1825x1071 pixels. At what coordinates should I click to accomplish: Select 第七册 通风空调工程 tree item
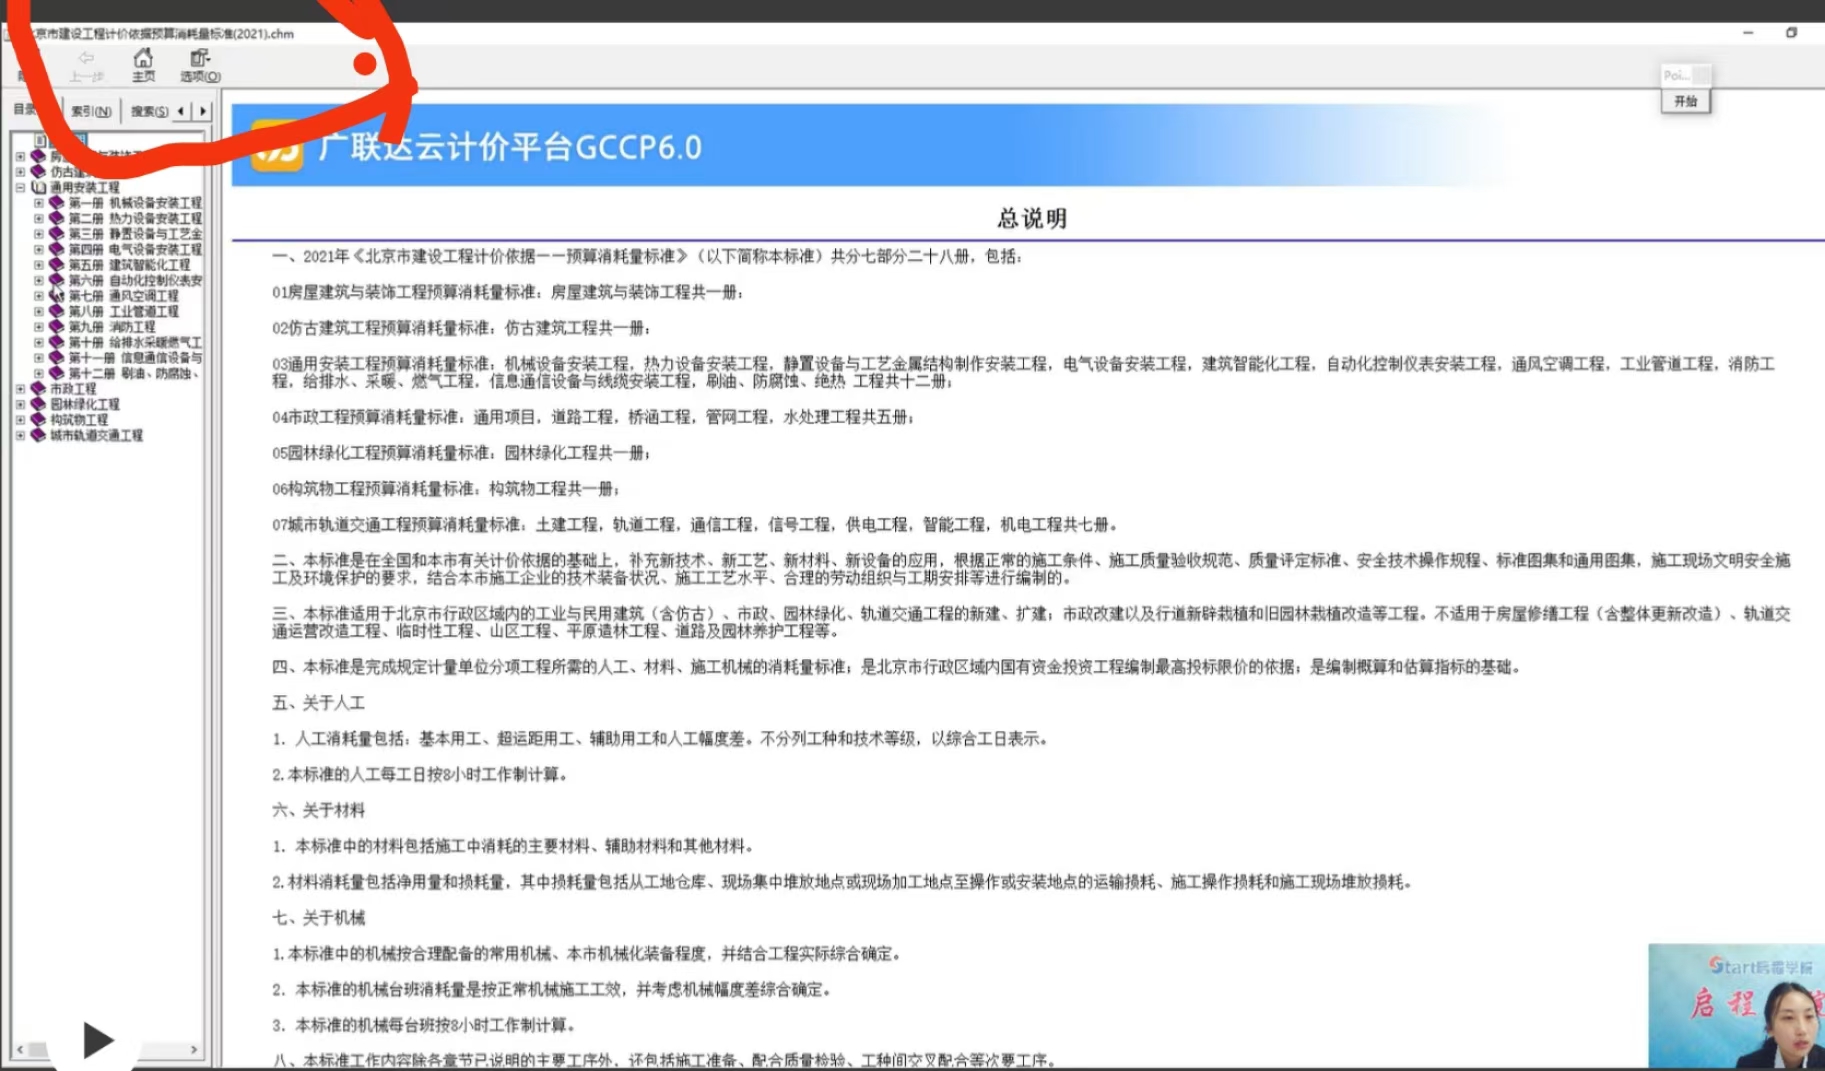[123, 296]
